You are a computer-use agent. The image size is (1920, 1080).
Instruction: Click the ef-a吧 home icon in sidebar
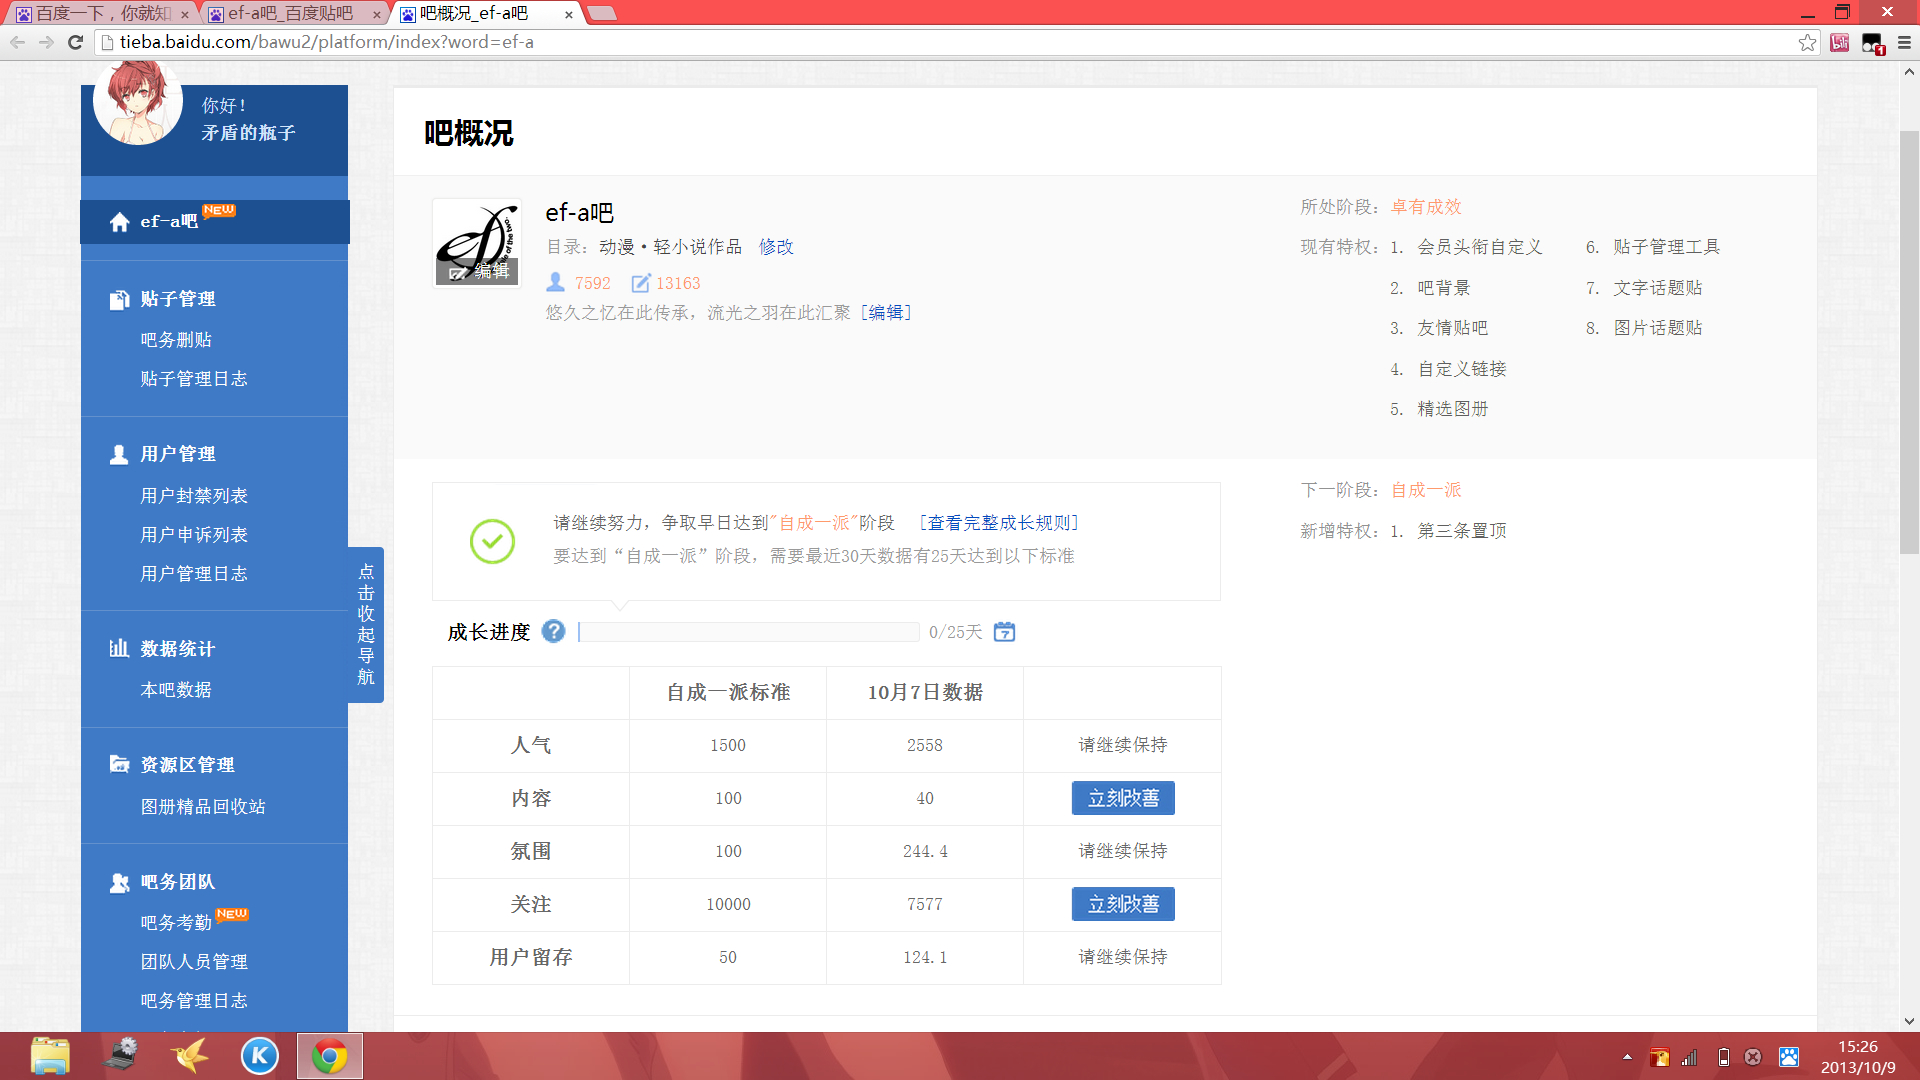(x=120, y=222)
